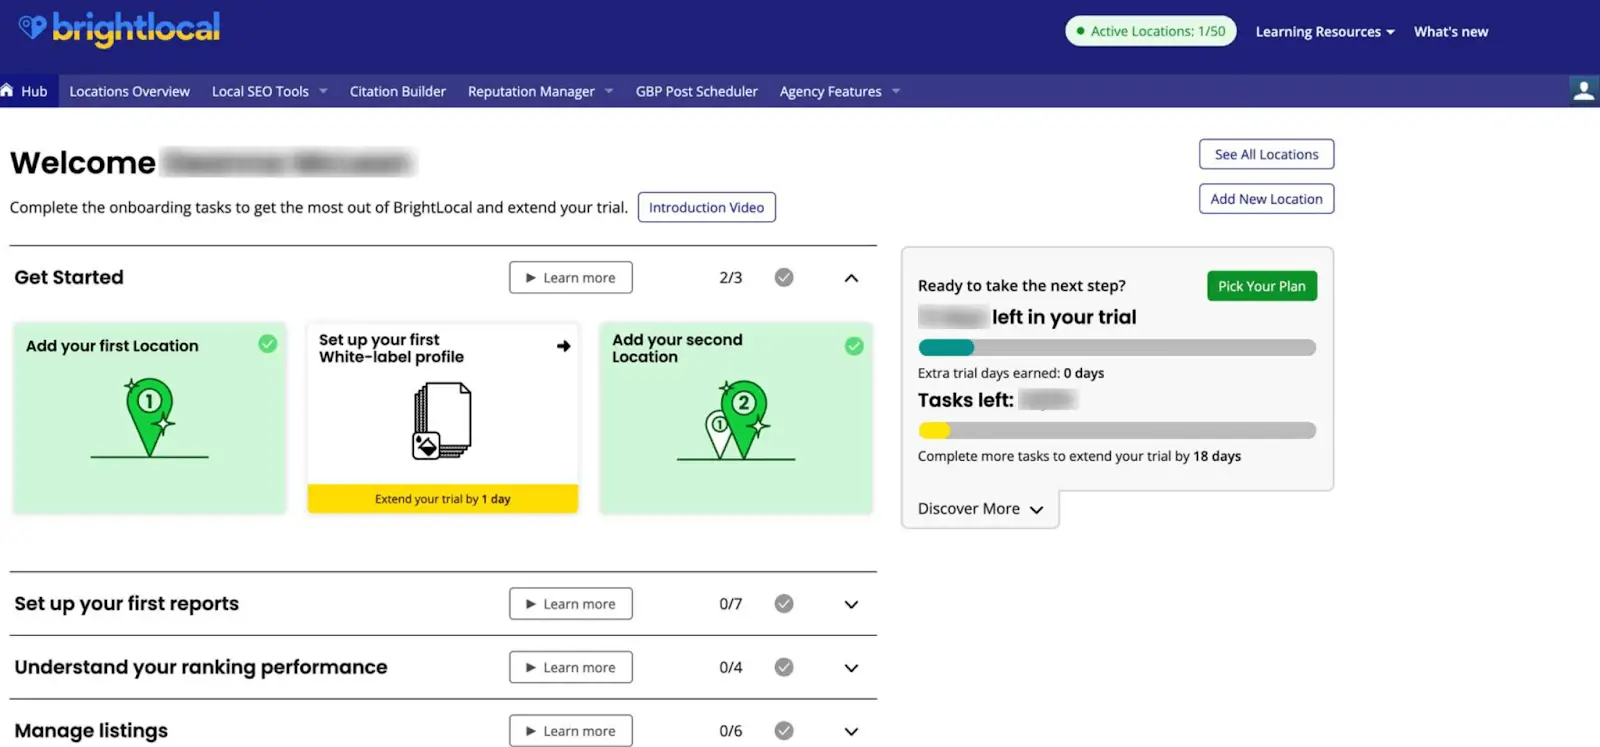Click the 2/3 progress count
The image size is (1600, 747).
coord(731,278)
